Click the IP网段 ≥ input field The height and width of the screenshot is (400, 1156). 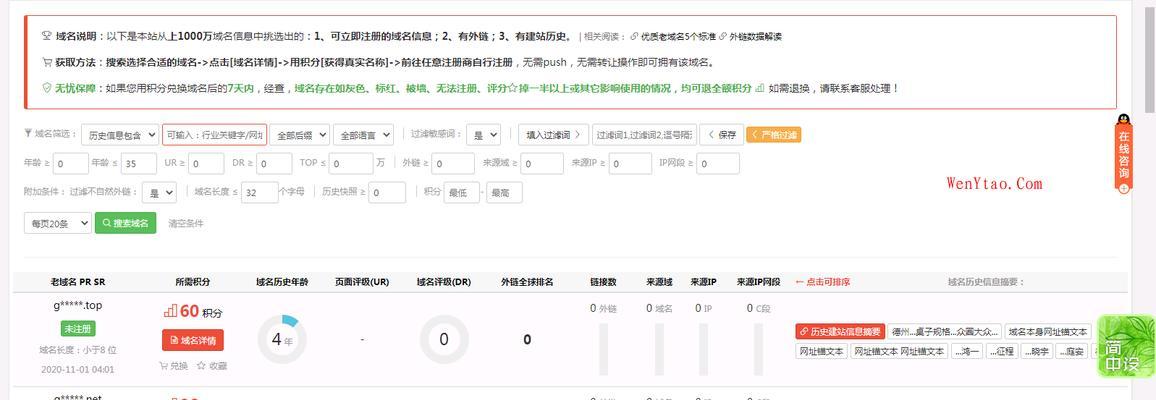point(717,164)
